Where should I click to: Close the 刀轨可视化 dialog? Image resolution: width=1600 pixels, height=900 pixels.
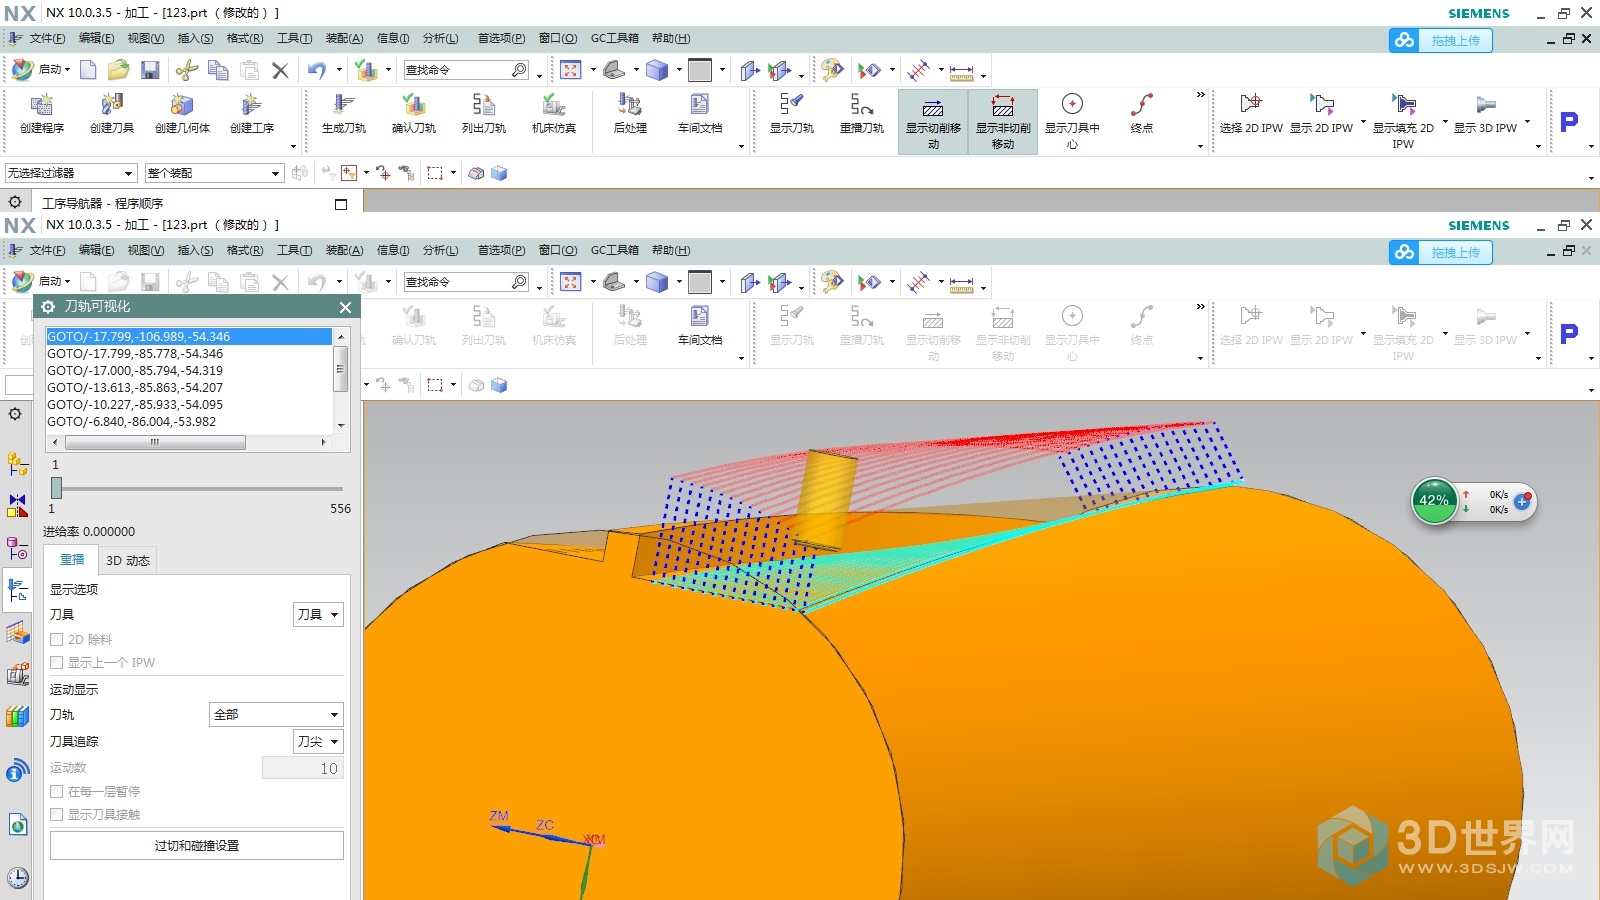[345, 307]
